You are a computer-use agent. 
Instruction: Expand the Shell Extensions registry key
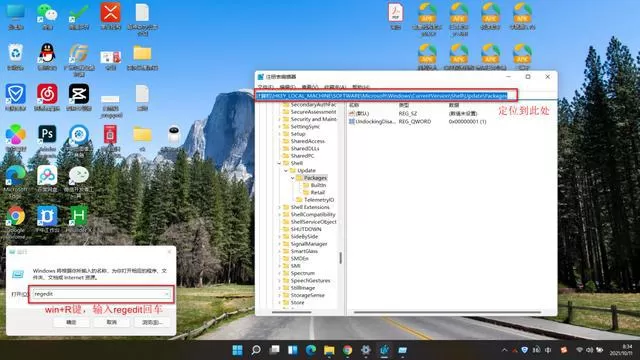coord(280,207)
